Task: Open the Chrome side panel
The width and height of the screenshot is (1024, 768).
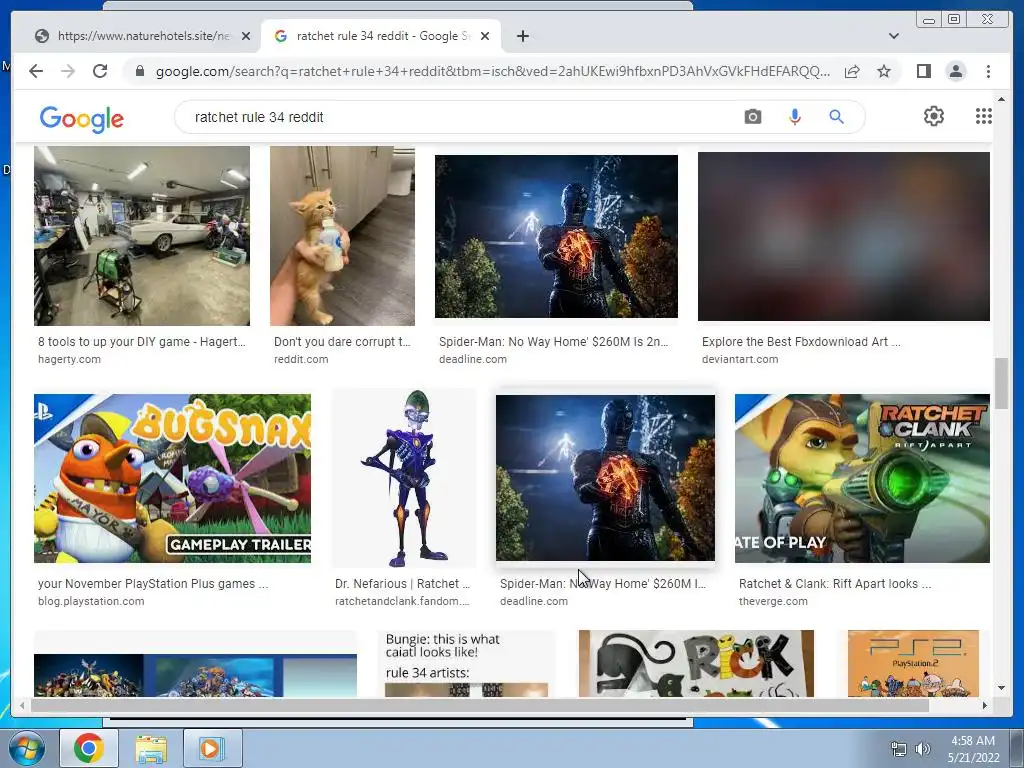Action: [923, 71]
